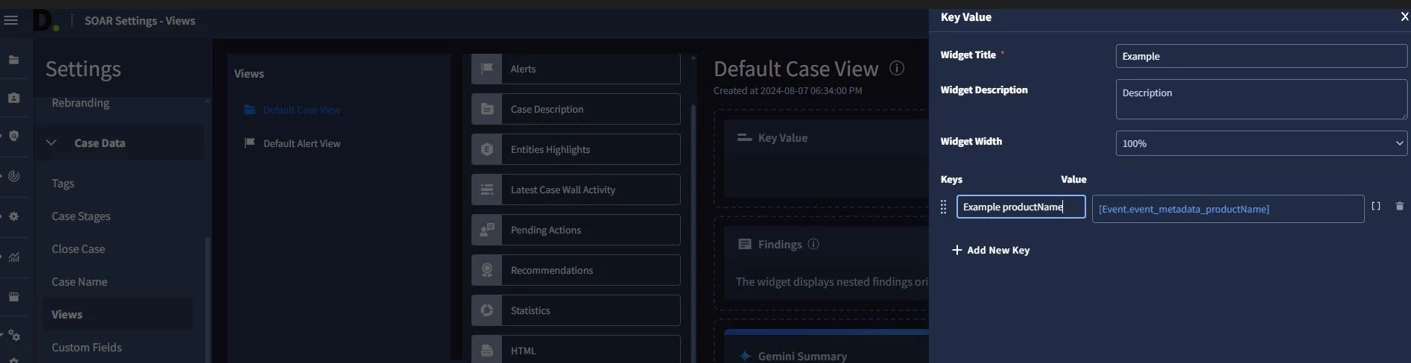Select Default Alert View in Views list
The height and width of the screenshot is (363, 1411).
(x=301, y=143)
